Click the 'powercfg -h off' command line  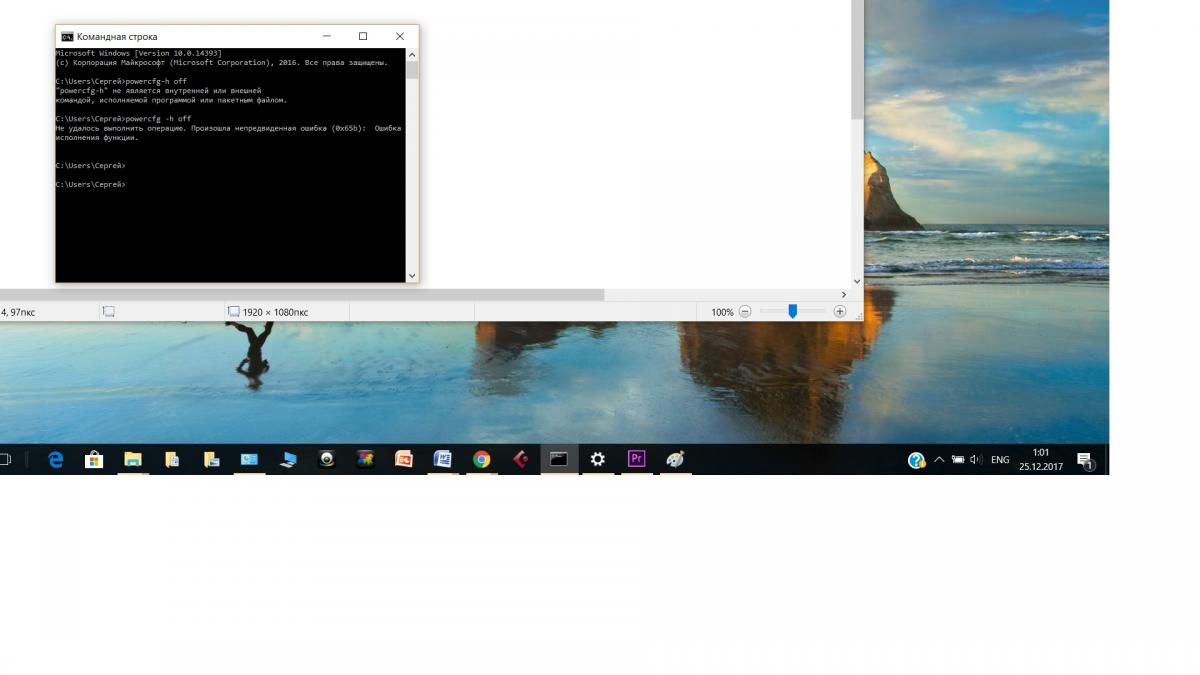point(123,118)
